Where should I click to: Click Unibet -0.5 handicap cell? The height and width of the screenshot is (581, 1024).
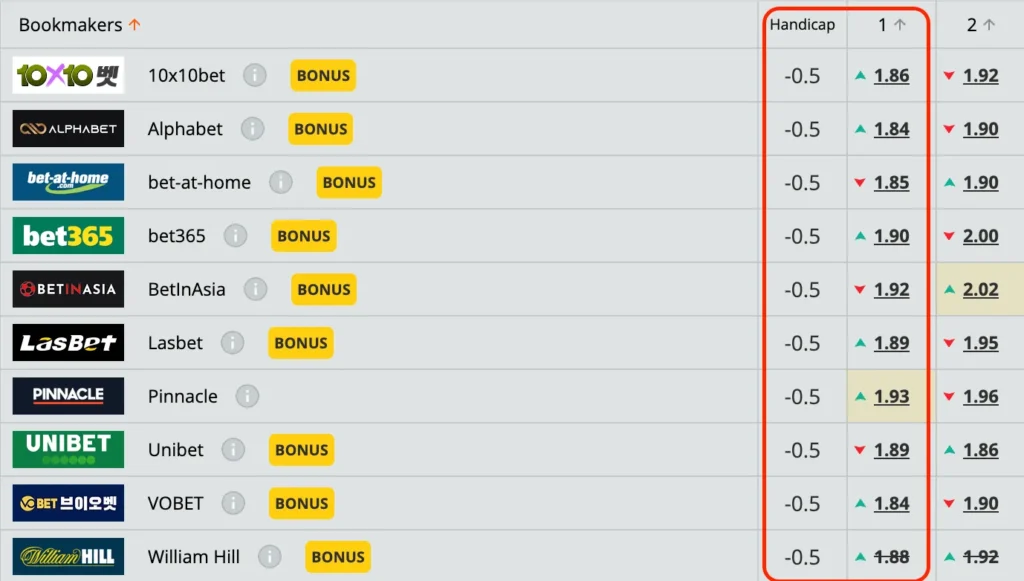pyautogui.click(x=802, y=450)
